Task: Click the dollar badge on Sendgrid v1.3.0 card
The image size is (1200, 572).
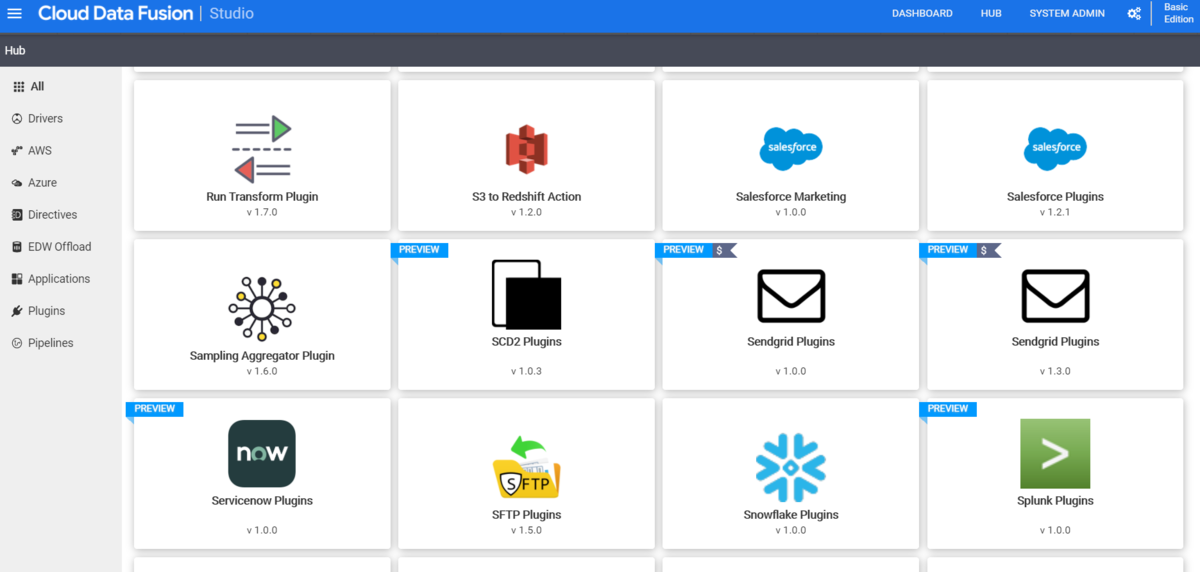Action: (986, 250)
